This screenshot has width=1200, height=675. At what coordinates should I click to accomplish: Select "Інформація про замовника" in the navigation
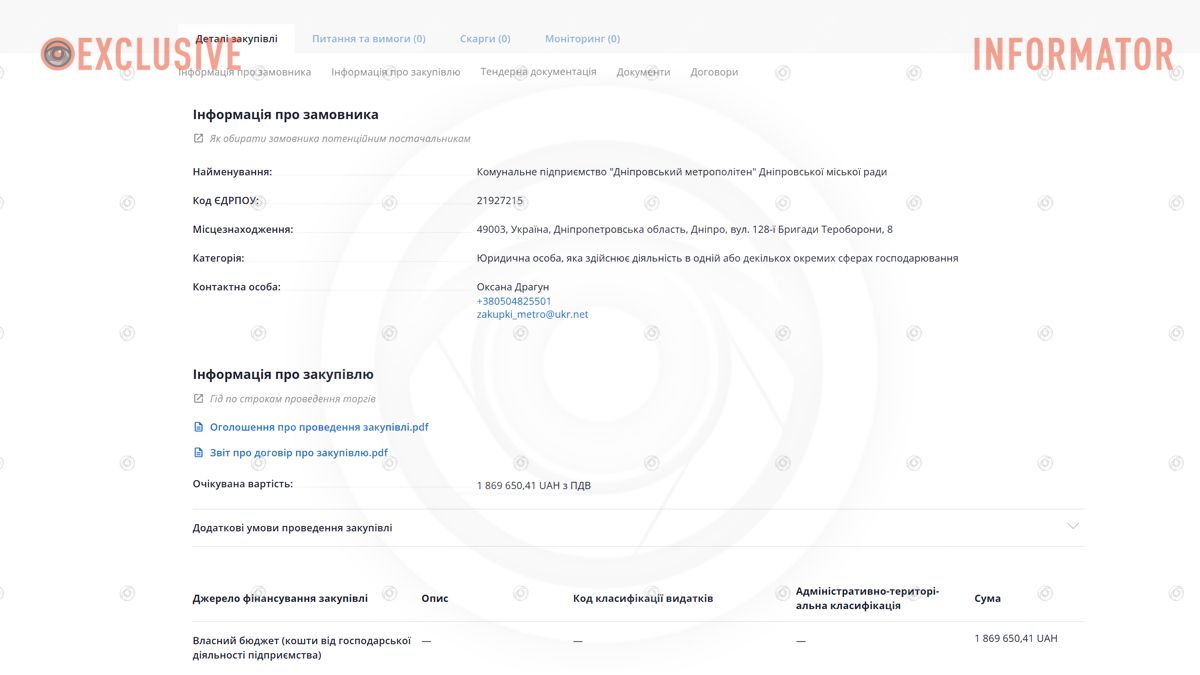click(x=244, y=71)
